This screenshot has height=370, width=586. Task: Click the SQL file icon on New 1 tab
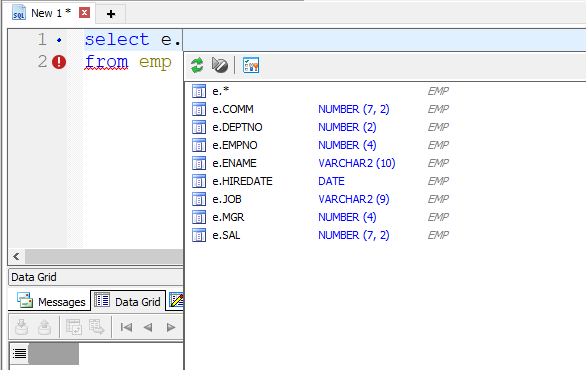[x=19, y=13]
